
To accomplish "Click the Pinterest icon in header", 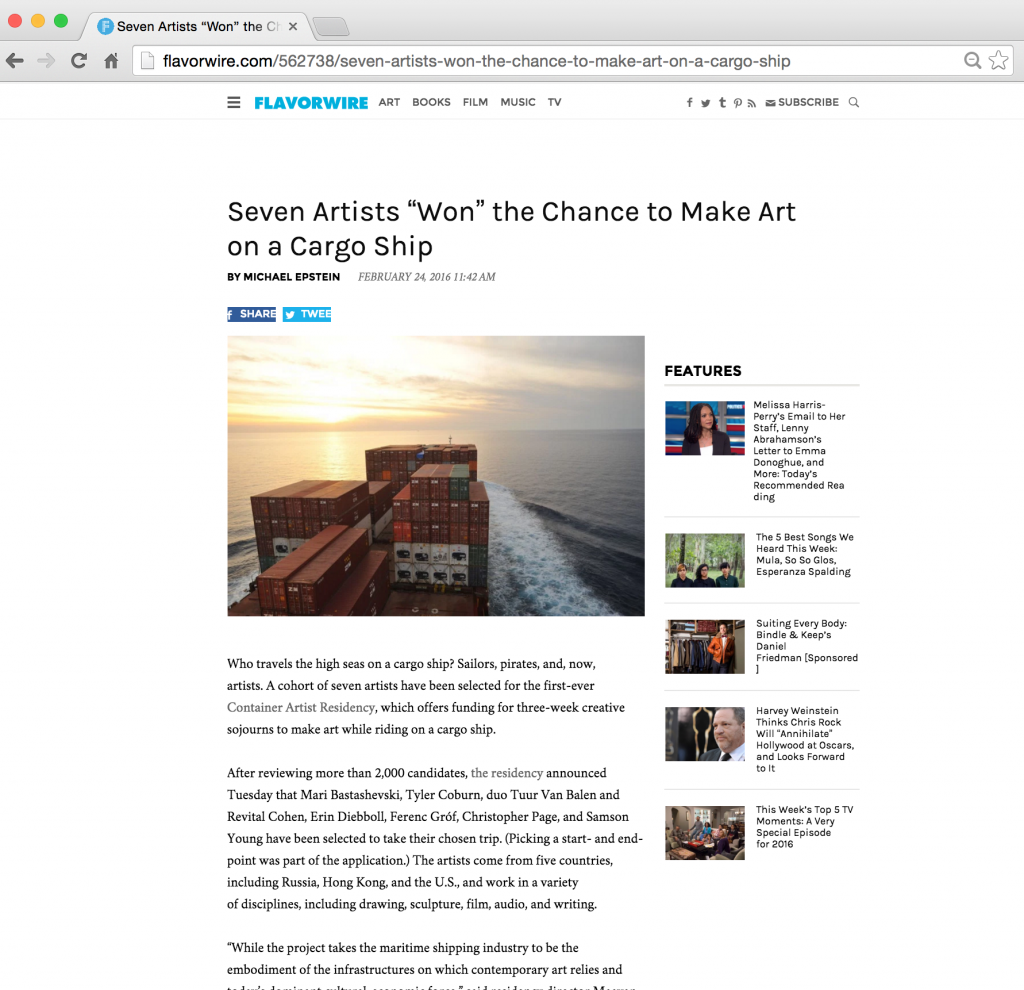I will pyautogui.click(x=737, y=103).
